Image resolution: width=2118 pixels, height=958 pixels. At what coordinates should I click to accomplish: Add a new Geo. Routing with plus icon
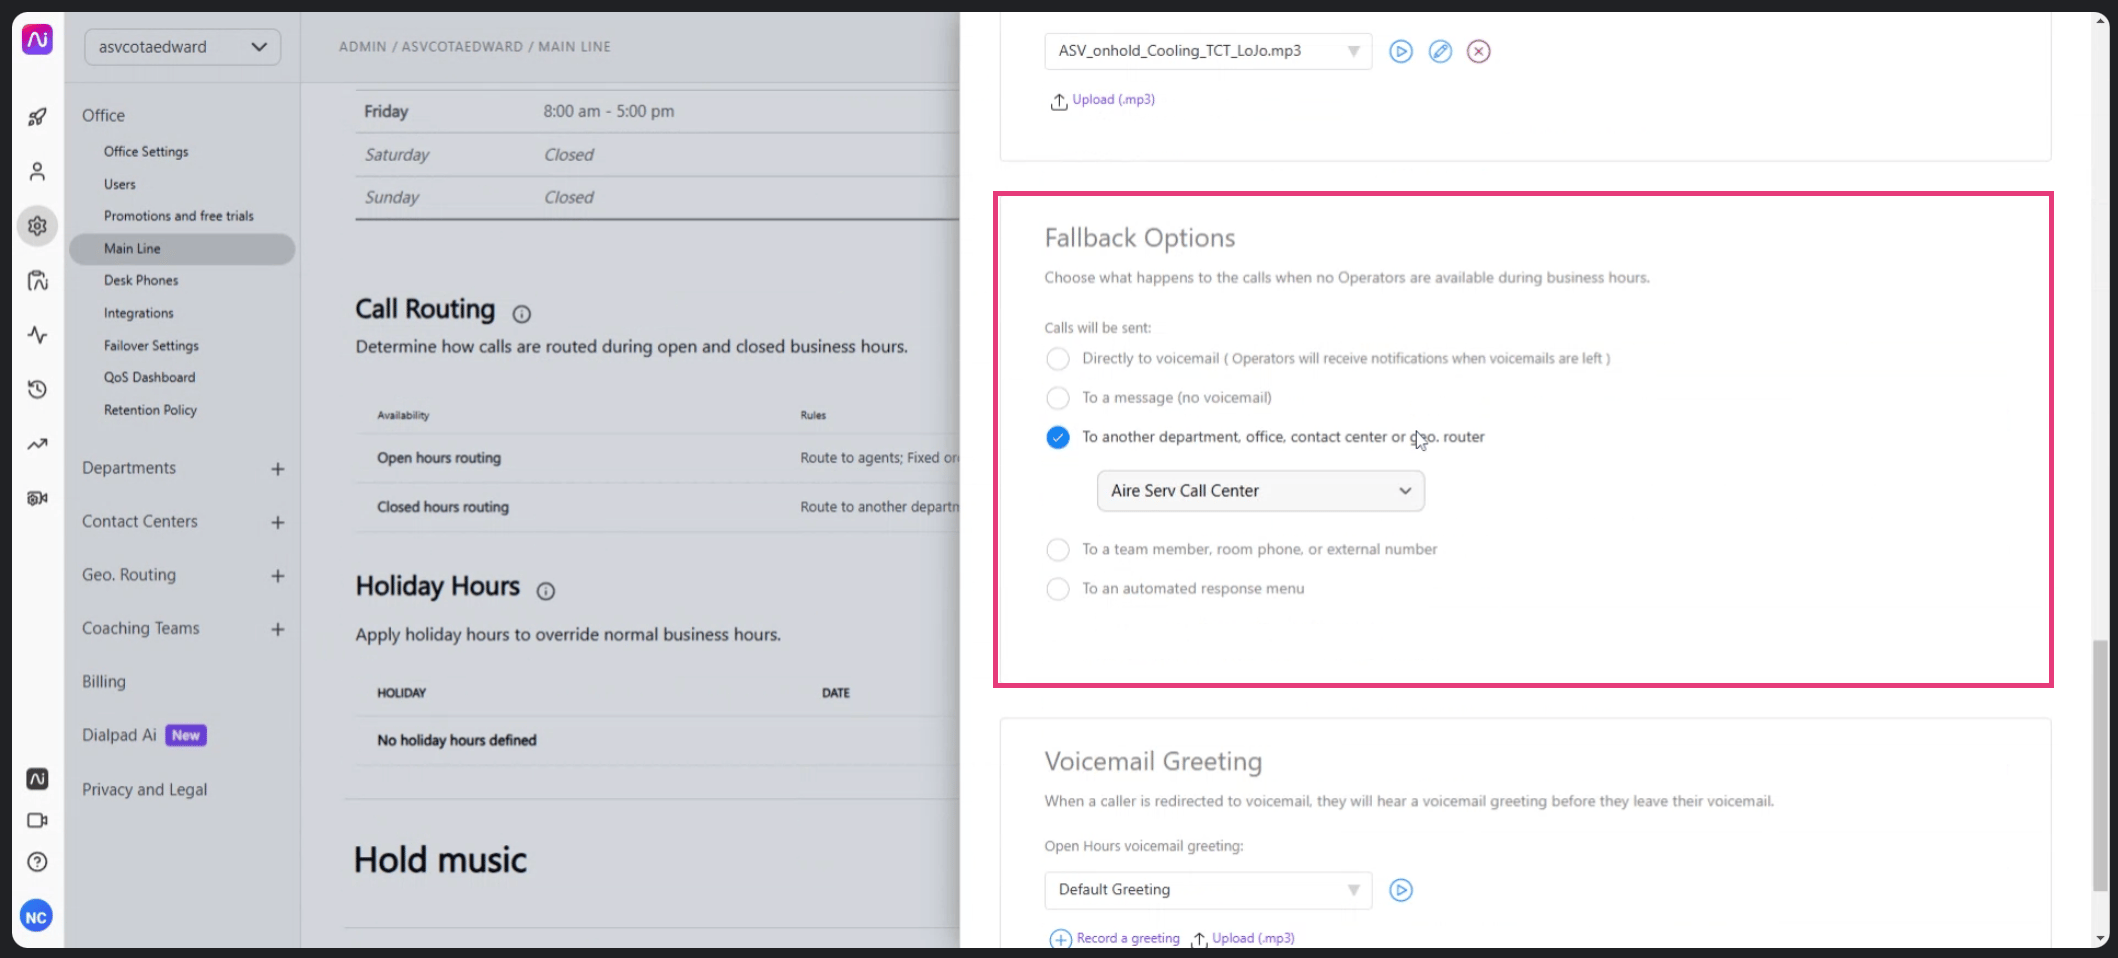278,576
